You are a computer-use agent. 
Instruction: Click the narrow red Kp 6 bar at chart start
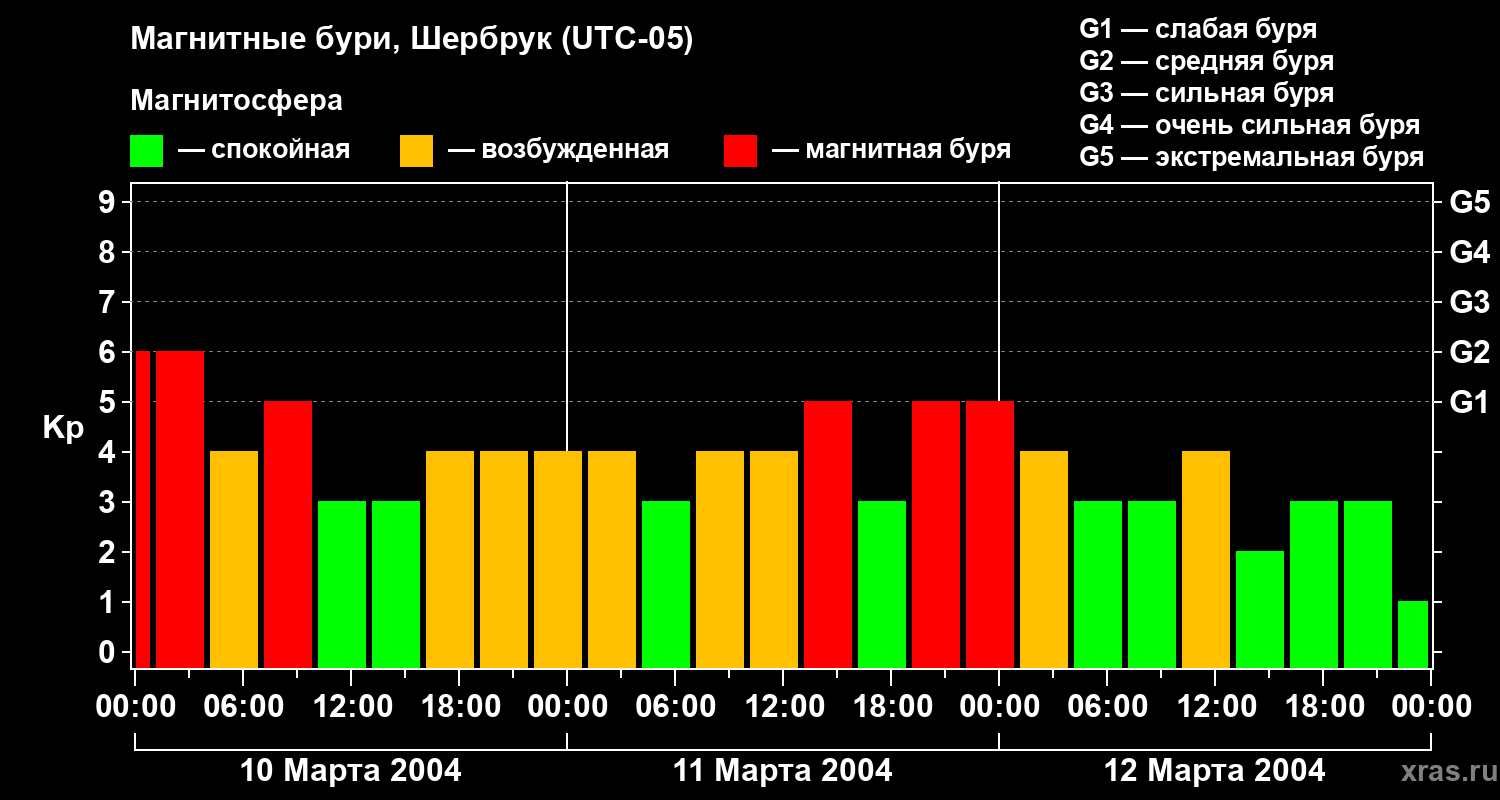point(142,509)
